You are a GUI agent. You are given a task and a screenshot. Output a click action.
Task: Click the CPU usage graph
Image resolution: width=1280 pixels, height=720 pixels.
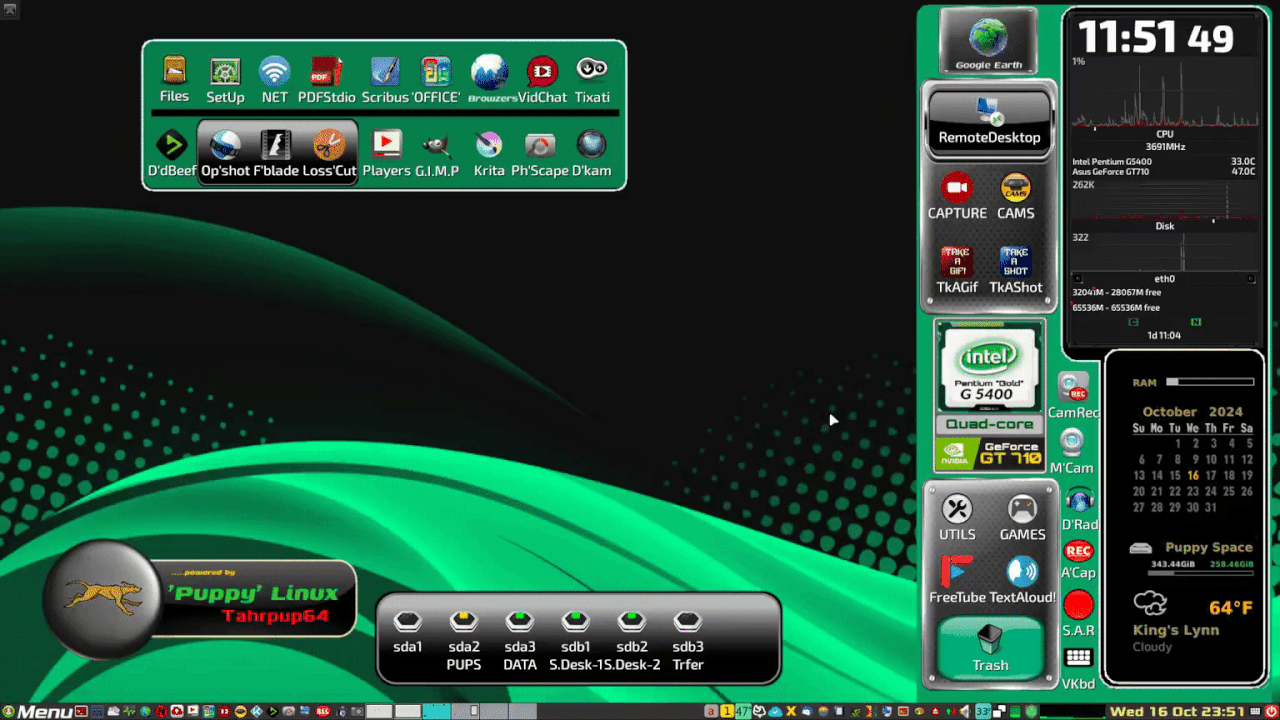[x=1165, y=95]
